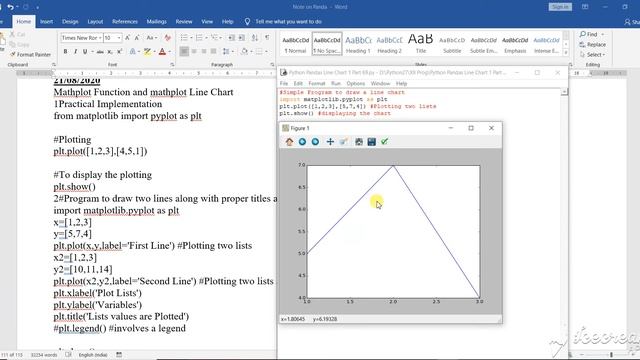The width and height of the screenshot is (640, 360).
Task: Toggle Italic formatting in Word ribbon
Action: click(75, 52)
